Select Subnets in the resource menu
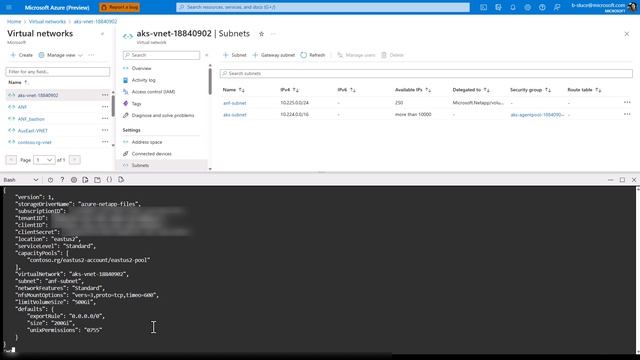The image size is (640, 360). pos(140,165)
